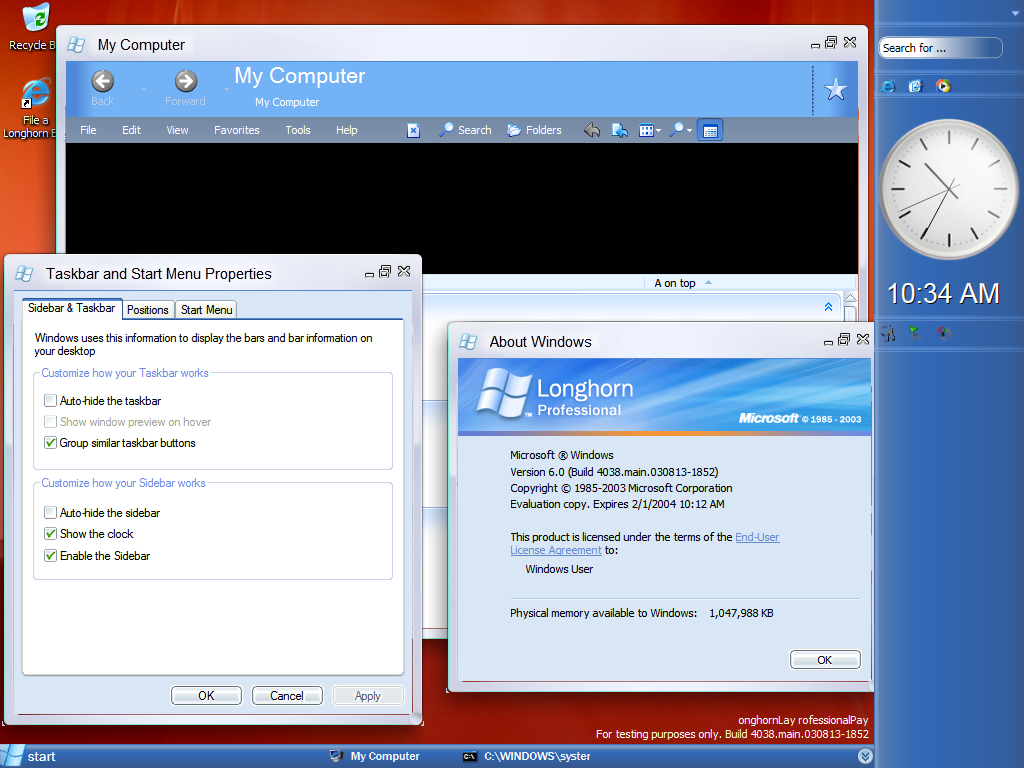Collapse the panel with double-chevron arrow

(x=828, y=307)
